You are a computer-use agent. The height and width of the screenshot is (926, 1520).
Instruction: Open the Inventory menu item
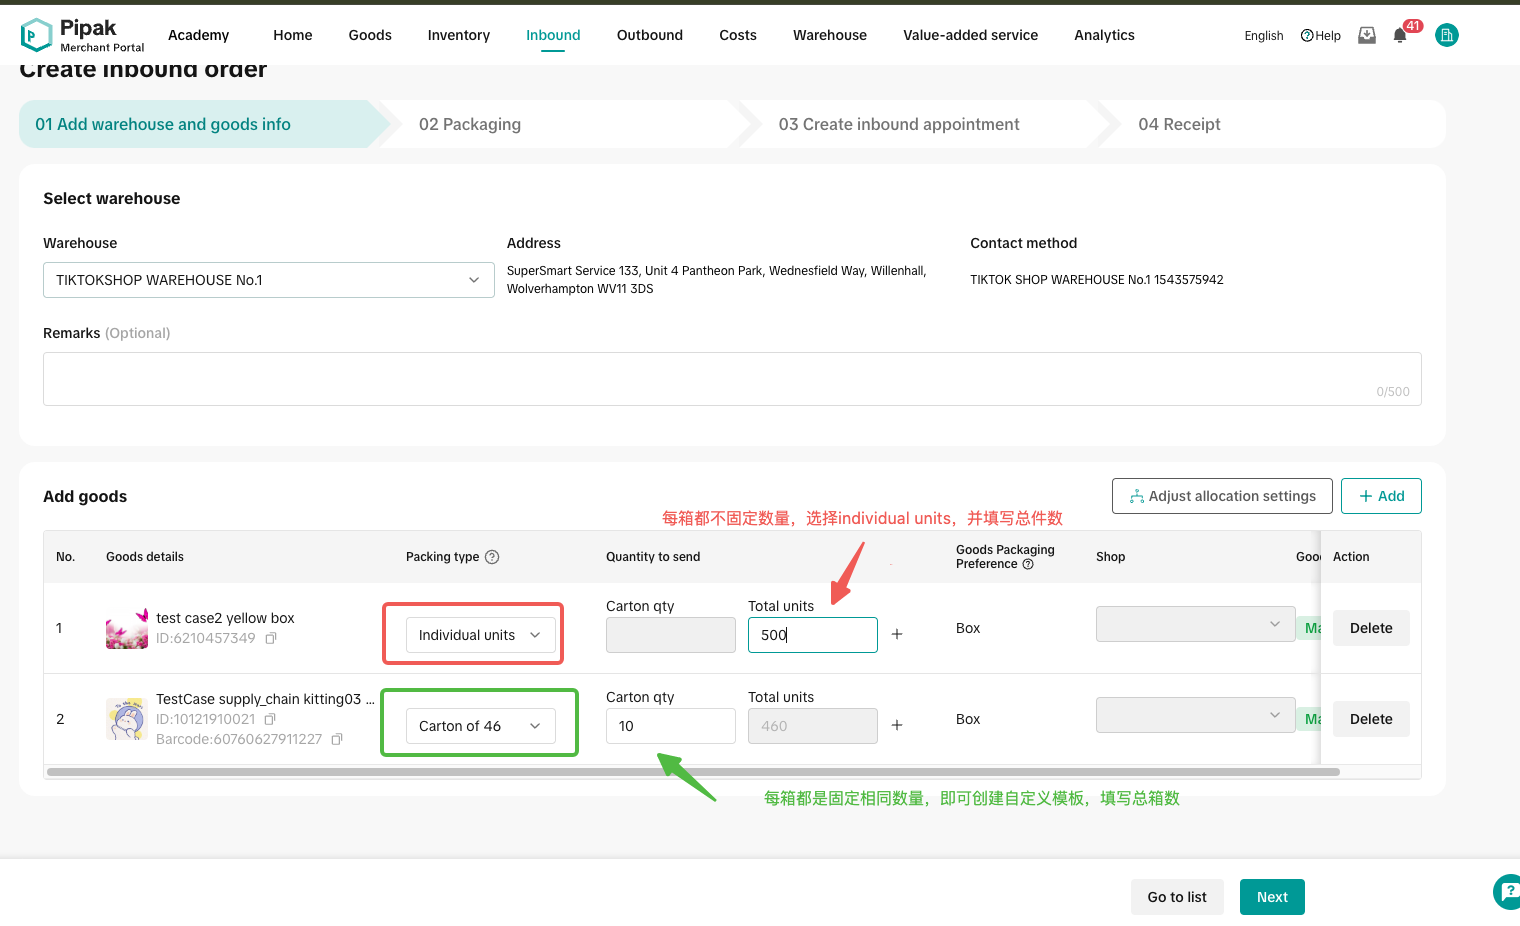point(458,35)
